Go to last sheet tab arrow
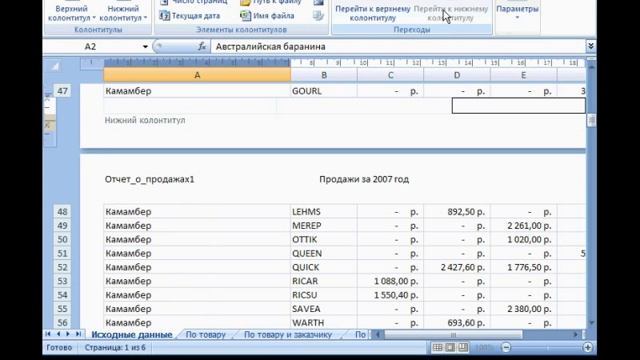 click(x=78, y=334)
